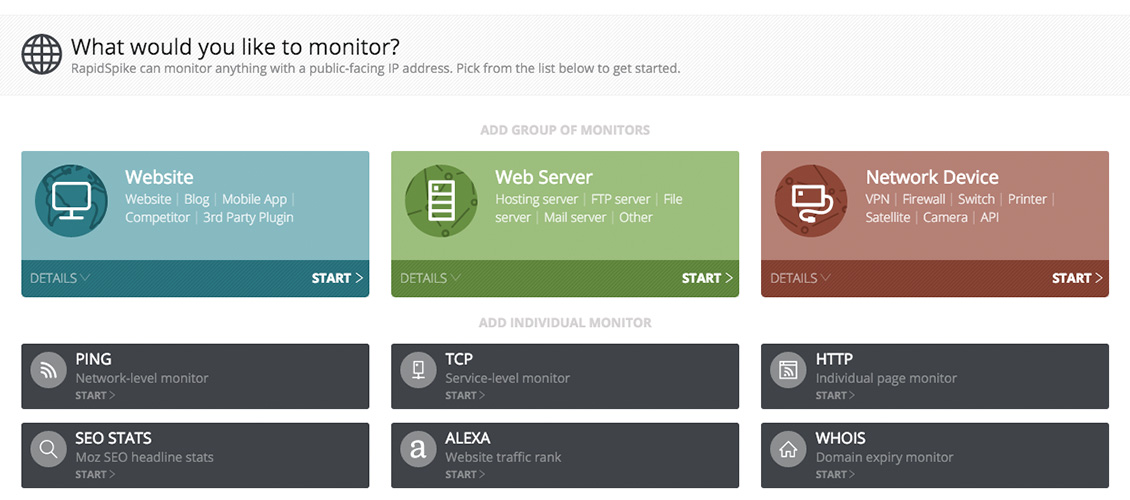Click the Website card title

(159, 177)
